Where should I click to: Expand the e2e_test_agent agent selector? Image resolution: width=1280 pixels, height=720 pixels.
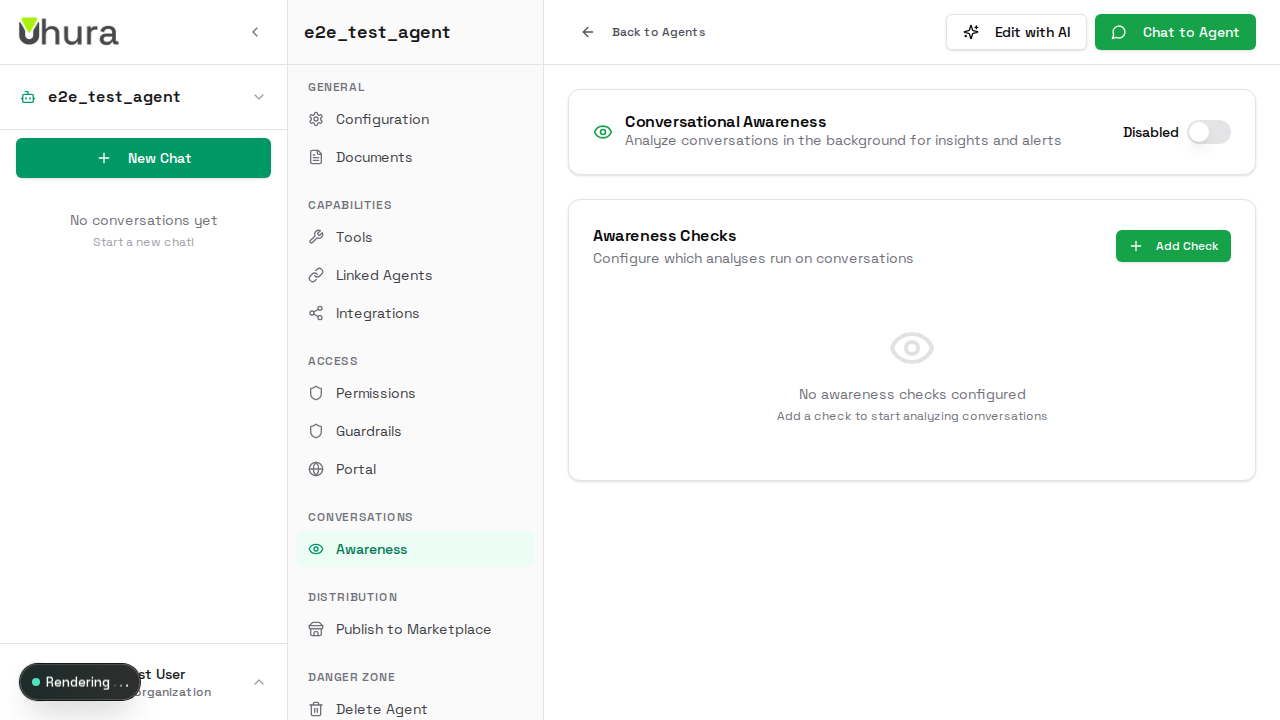(x=259, y=97)
